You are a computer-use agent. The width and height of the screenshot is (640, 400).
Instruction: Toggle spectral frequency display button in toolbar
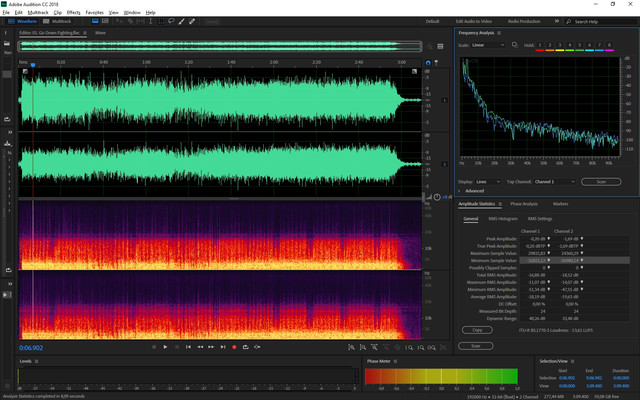point(95,21)
